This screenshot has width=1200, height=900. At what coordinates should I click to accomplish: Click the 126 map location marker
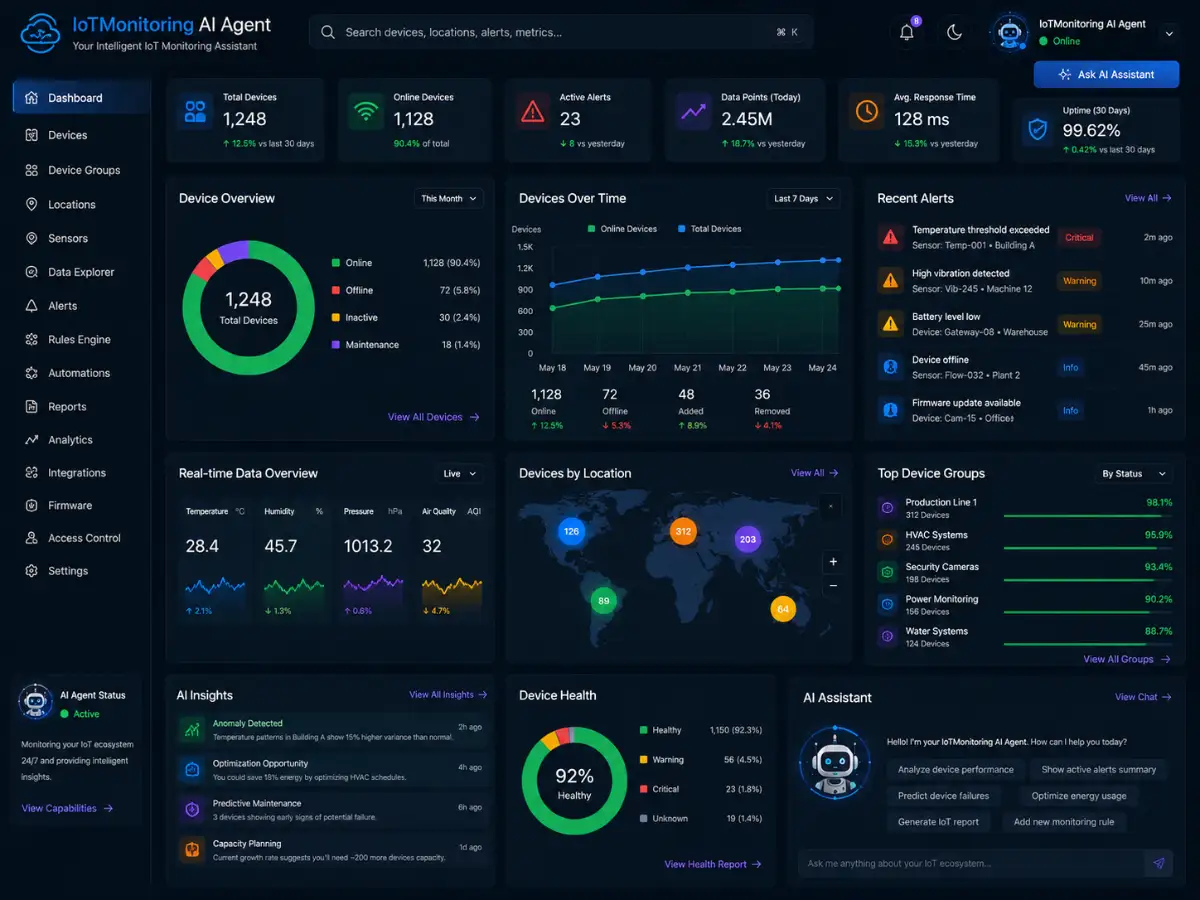(571, 531)
